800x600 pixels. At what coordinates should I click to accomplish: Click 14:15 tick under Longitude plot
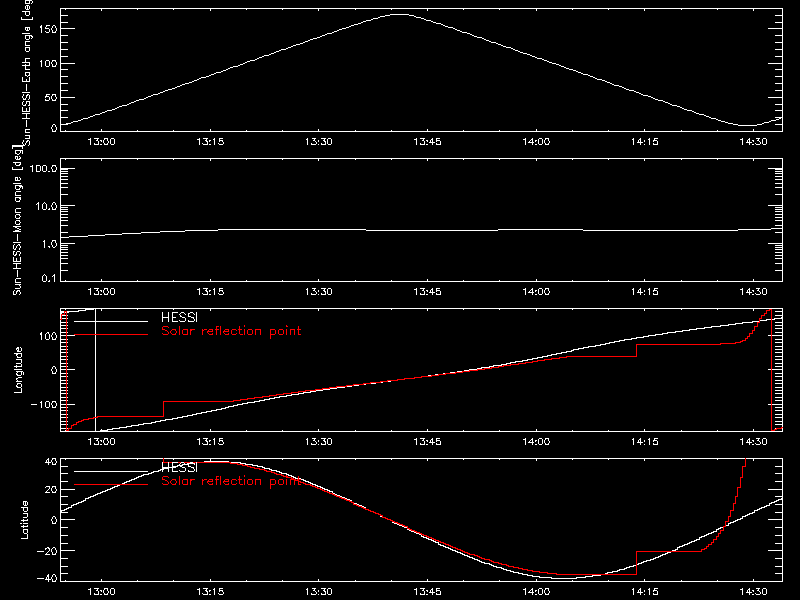645,441
